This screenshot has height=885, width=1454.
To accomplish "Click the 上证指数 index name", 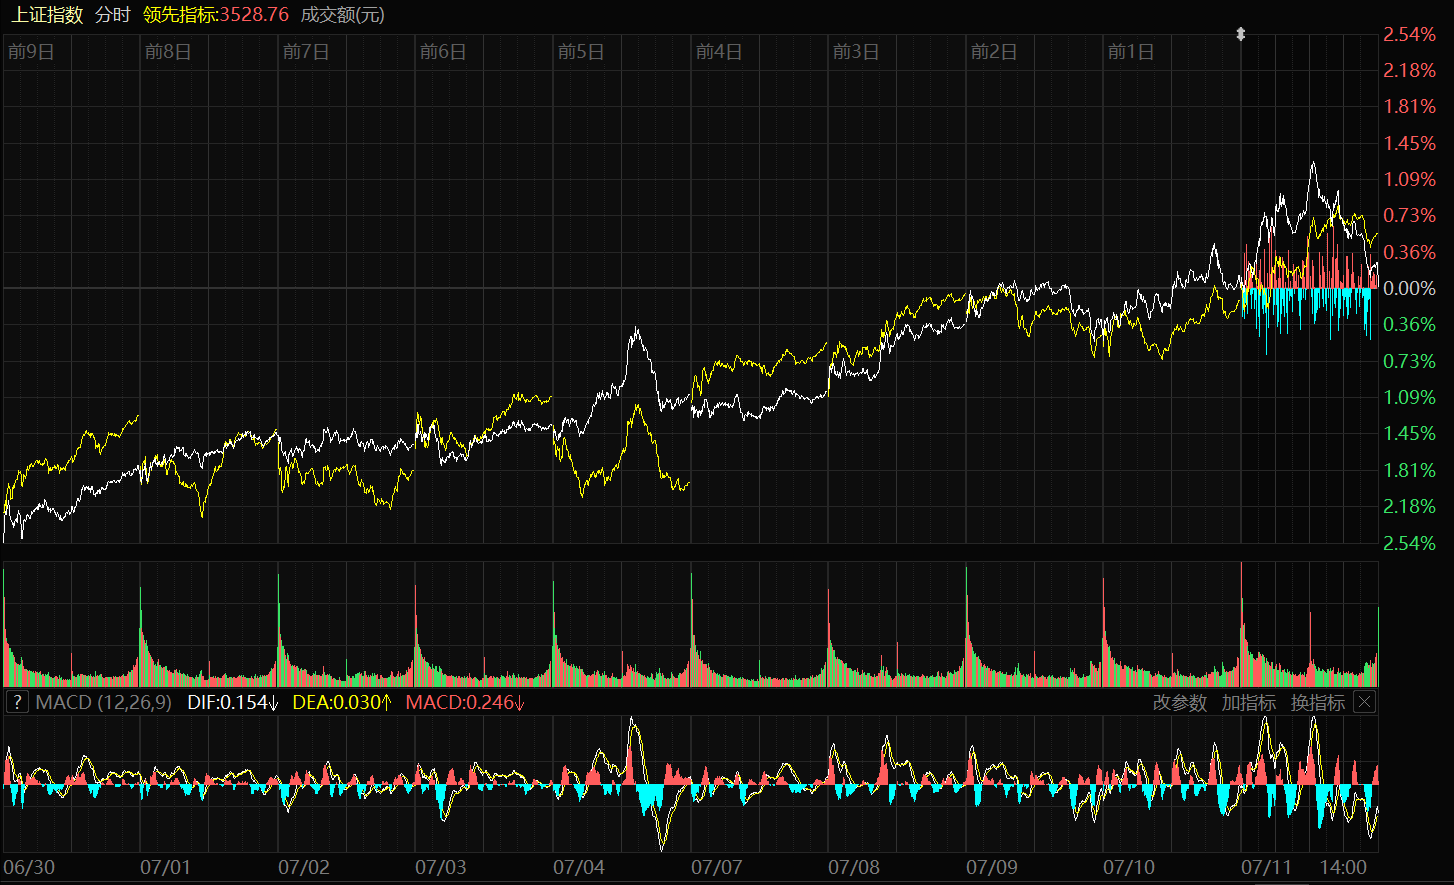I will coord(47,15).
